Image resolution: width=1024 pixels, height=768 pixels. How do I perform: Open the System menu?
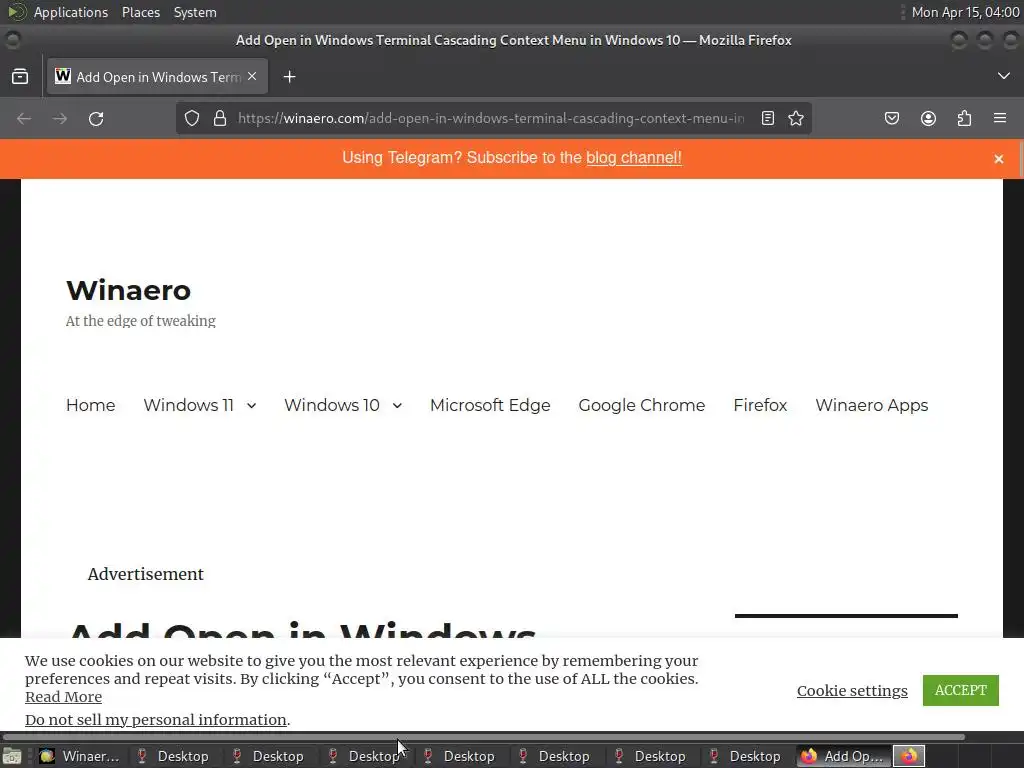click(x=195, y=12)
